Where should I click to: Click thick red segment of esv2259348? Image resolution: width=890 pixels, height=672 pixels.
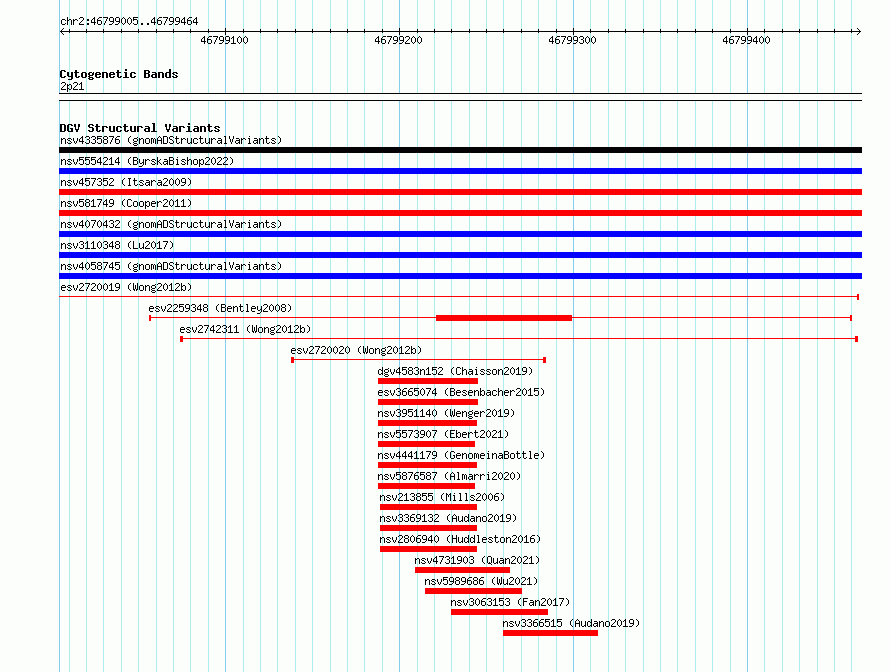(504, 318)
